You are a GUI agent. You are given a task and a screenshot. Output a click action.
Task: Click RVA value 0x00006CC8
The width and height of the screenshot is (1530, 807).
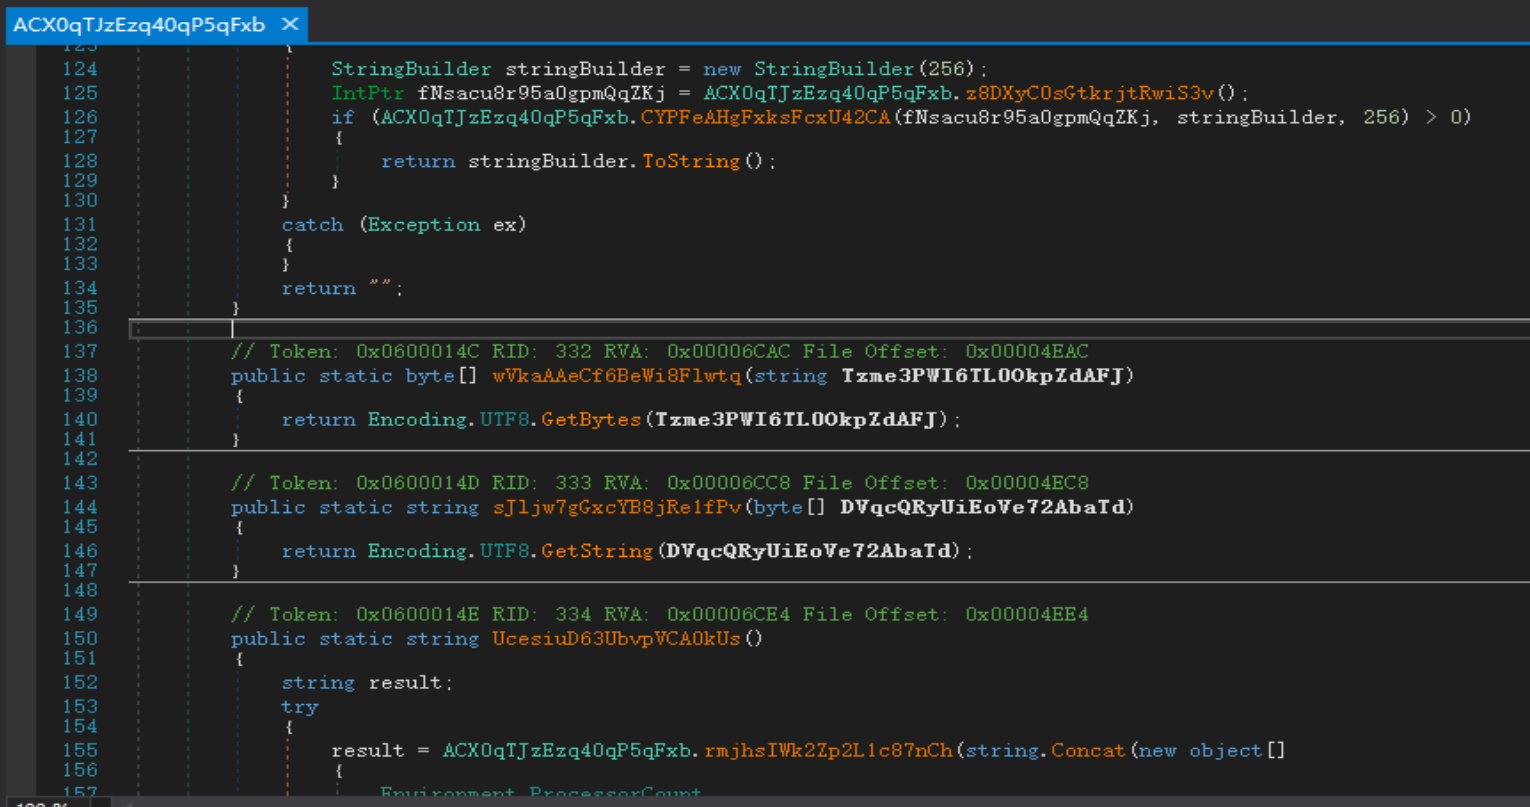(x=728, y=483)
